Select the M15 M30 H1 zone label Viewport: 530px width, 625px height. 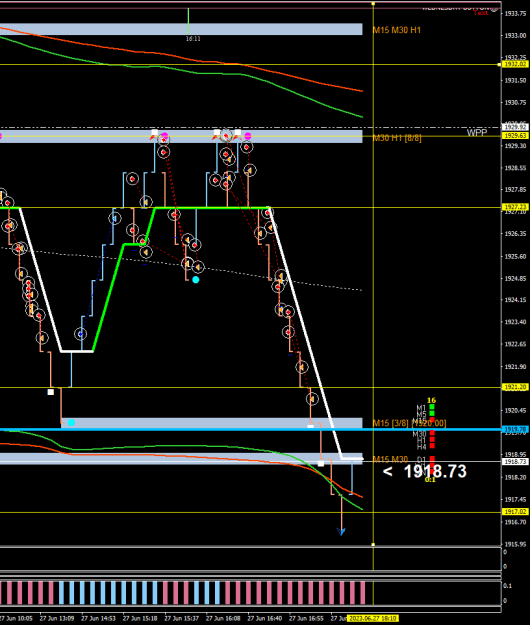(397, 30)
